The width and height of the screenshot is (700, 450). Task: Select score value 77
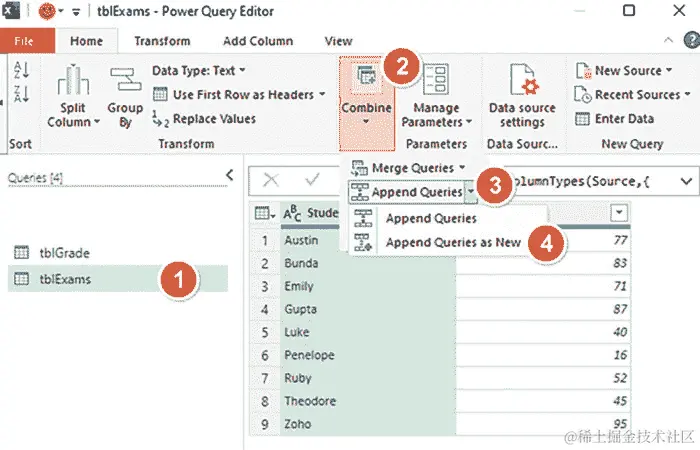pos(620,240)
